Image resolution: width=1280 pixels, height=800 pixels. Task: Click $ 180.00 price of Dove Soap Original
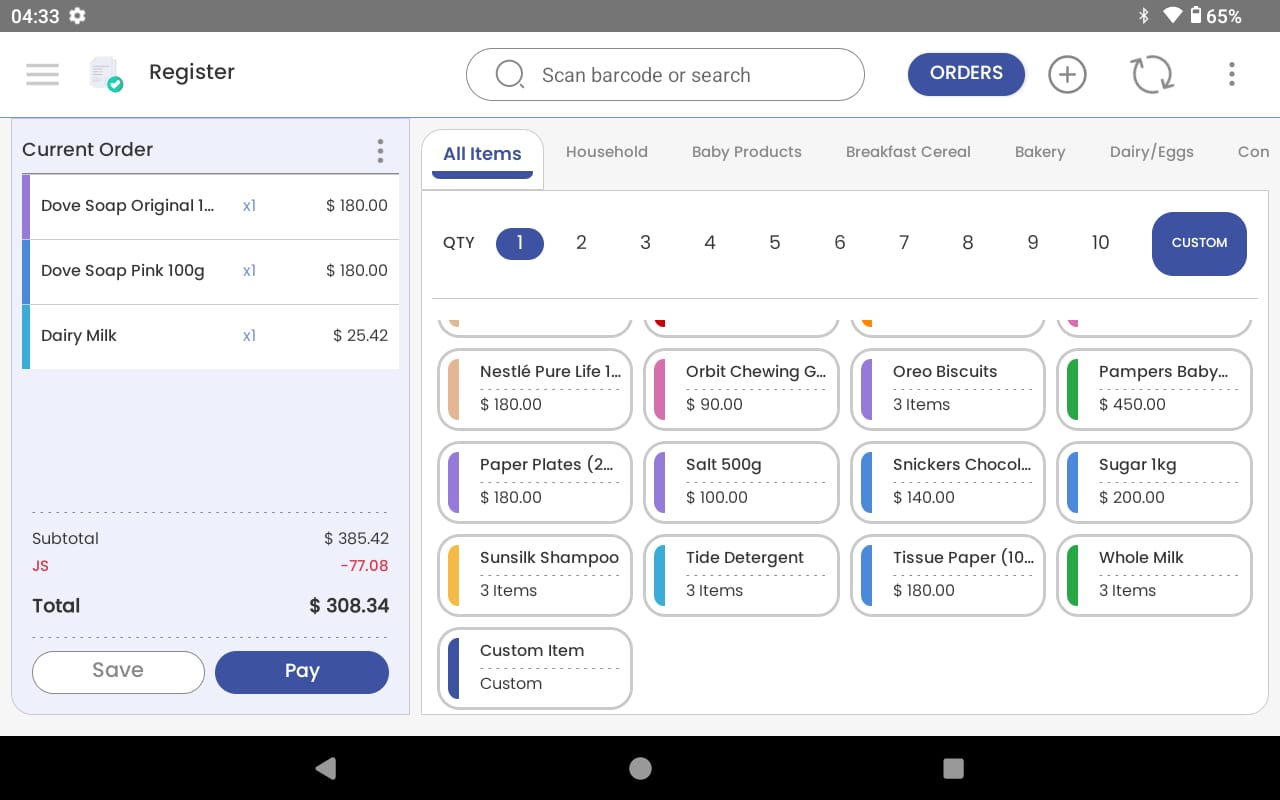(357, 206)
